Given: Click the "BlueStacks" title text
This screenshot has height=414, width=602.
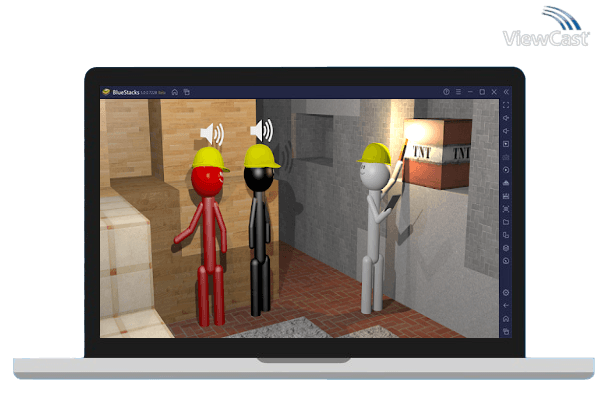Looking at the screenshot, I should click(126, 92).
